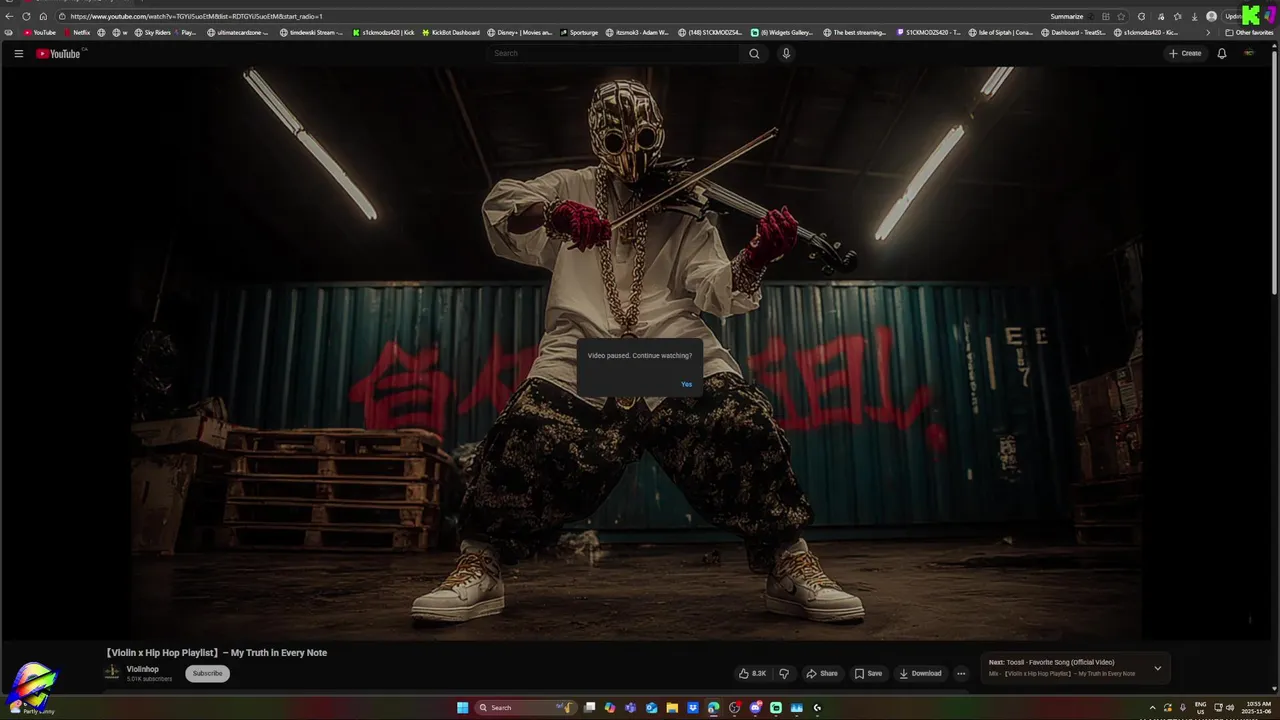1280x720 pixels.
Task: Open the YouTube hamburger guide menu
Action: (18, 53)
